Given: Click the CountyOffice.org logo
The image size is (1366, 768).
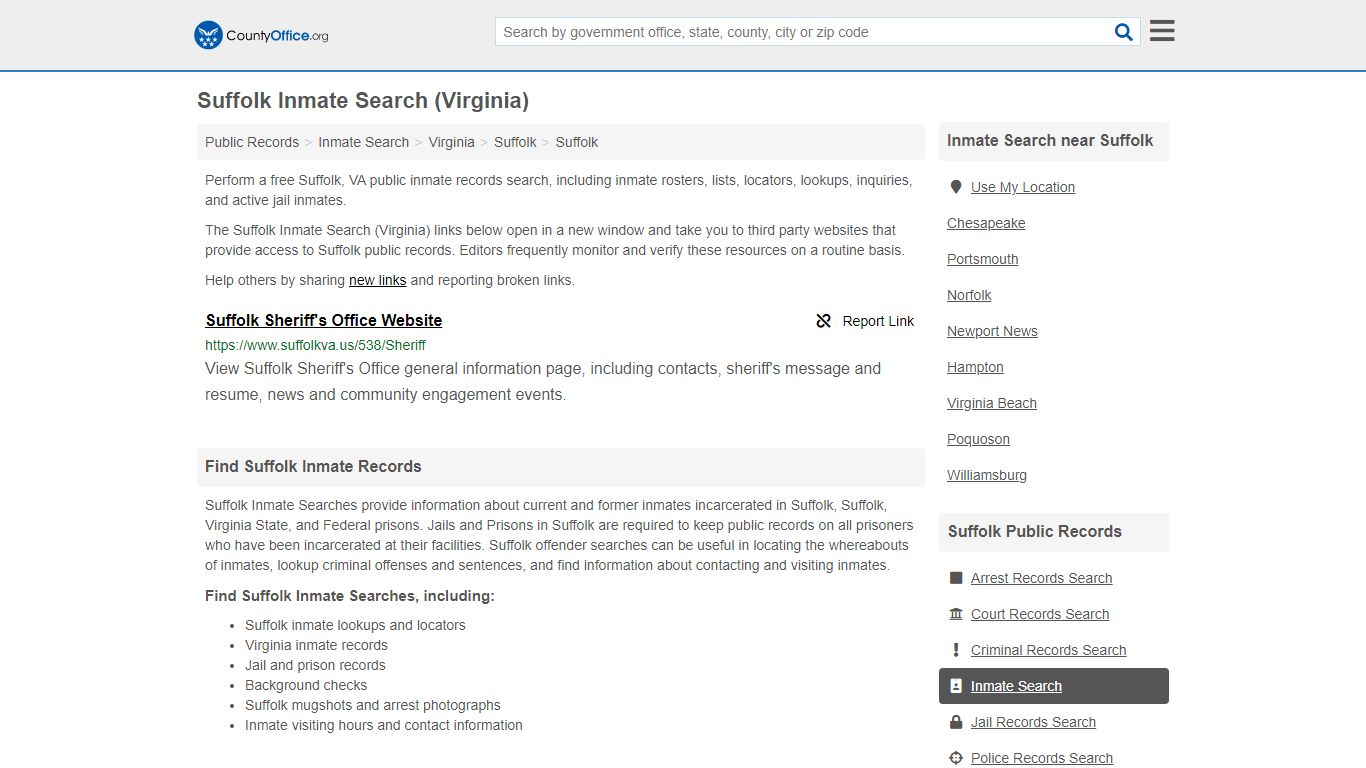Looking at the screenshot, I should pyautogui.click(x=261, y=35).
